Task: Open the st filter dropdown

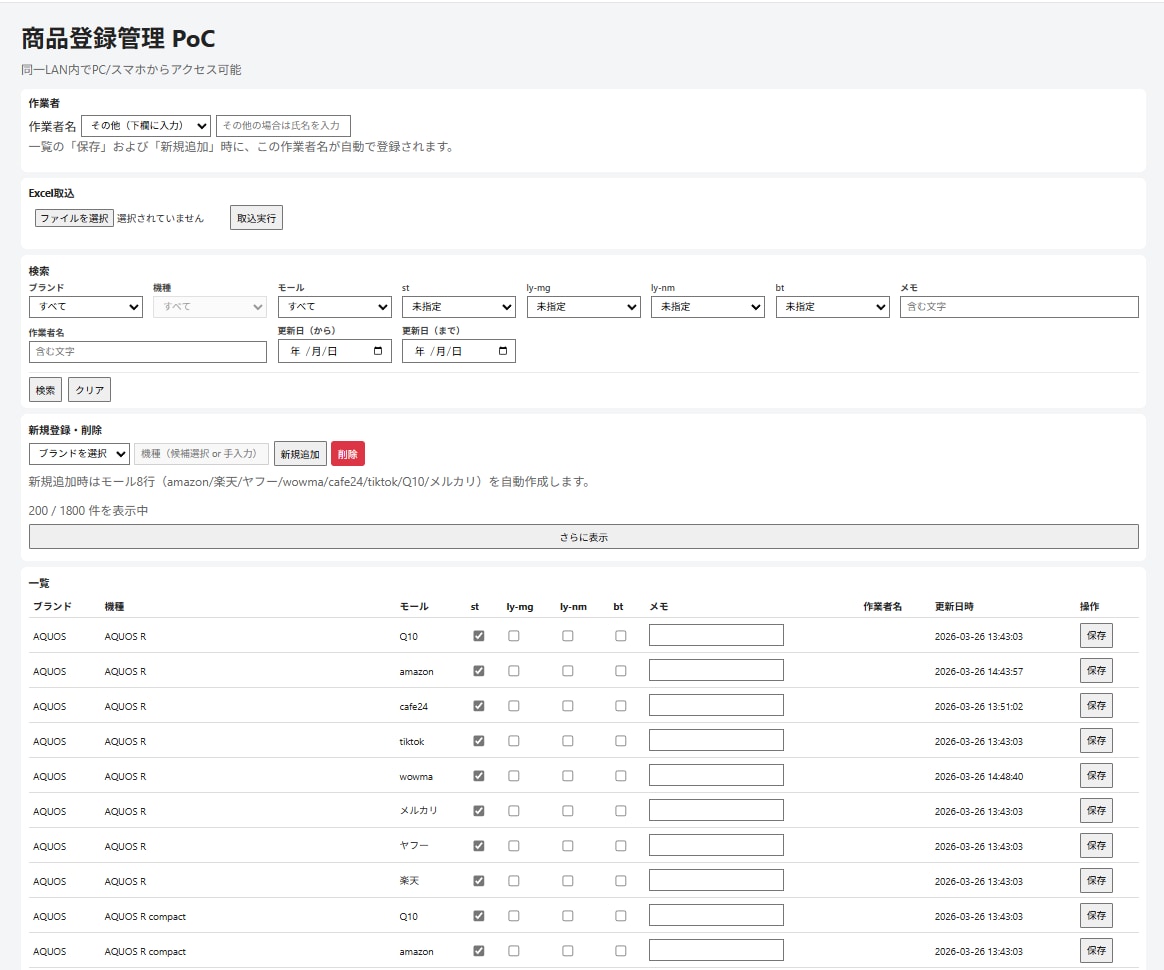Action: pos(459,307)
